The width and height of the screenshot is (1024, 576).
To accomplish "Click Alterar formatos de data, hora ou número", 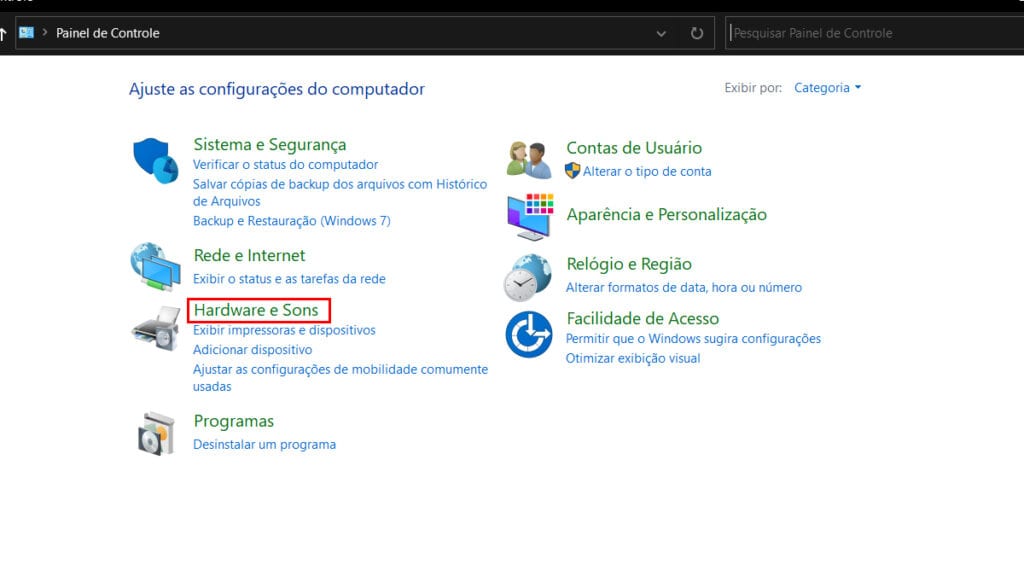I will coord(684,287).
